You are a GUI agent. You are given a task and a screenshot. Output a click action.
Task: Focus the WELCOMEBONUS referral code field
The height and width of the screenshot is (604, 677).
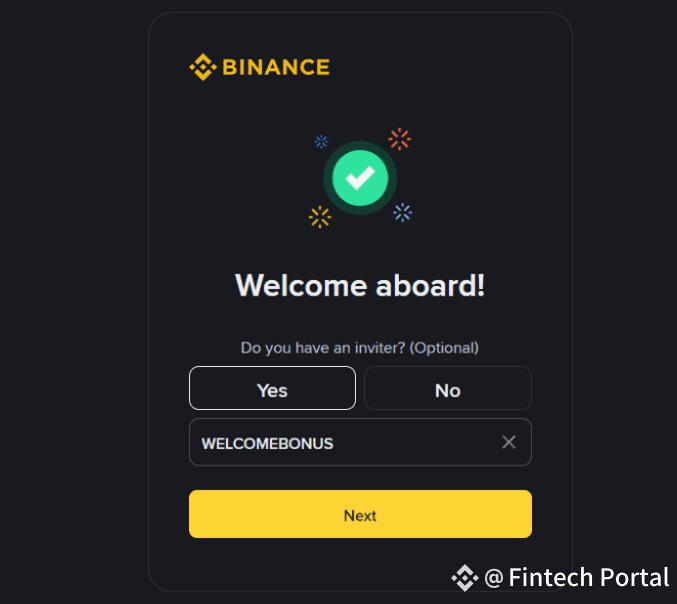coord(340,442)
